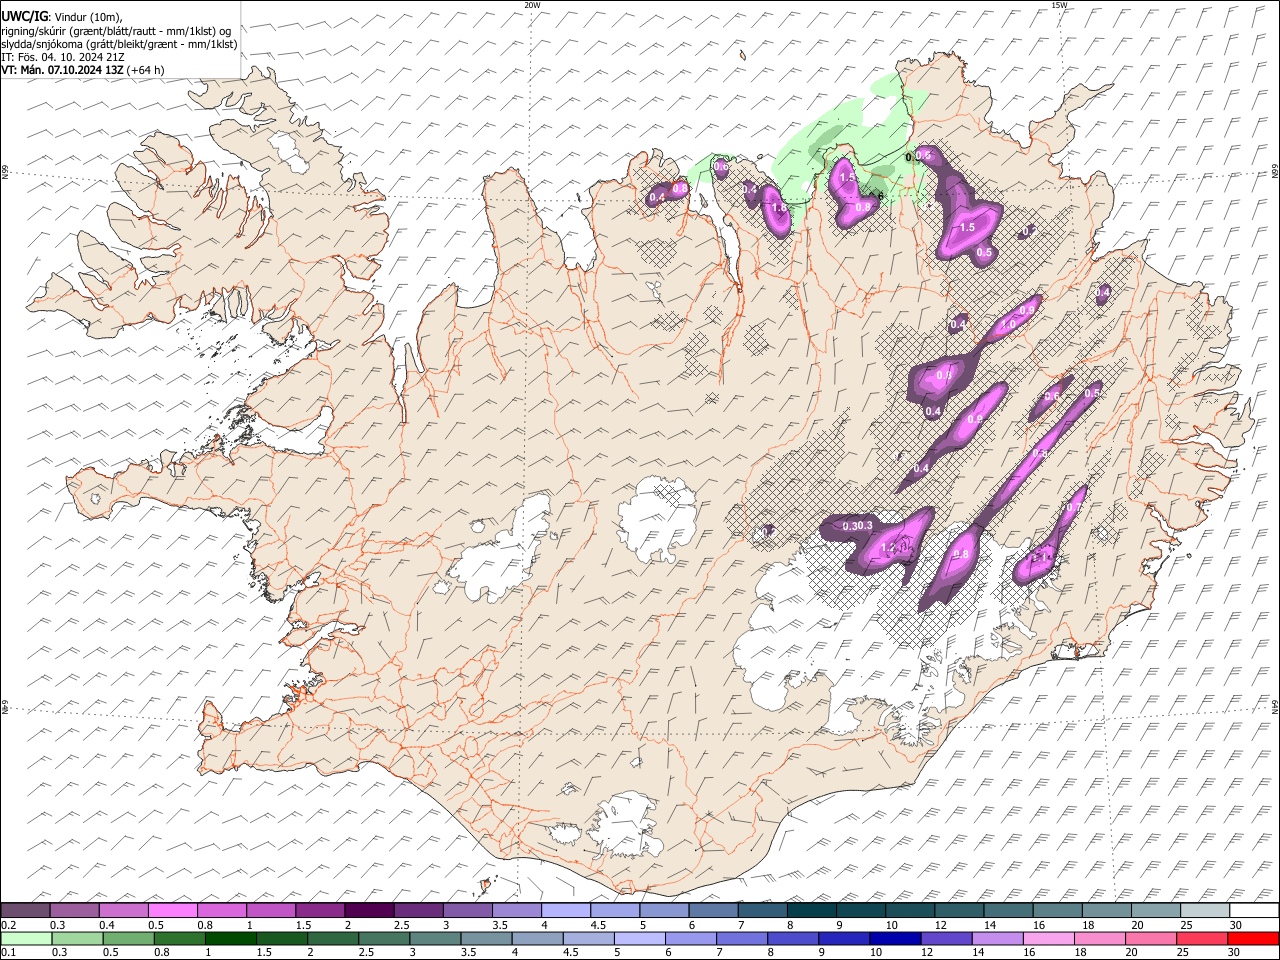Select the medium green 0.8 swatch in rain scale
This screenshot has height=960, width=1280.
(x=180, y=938)
